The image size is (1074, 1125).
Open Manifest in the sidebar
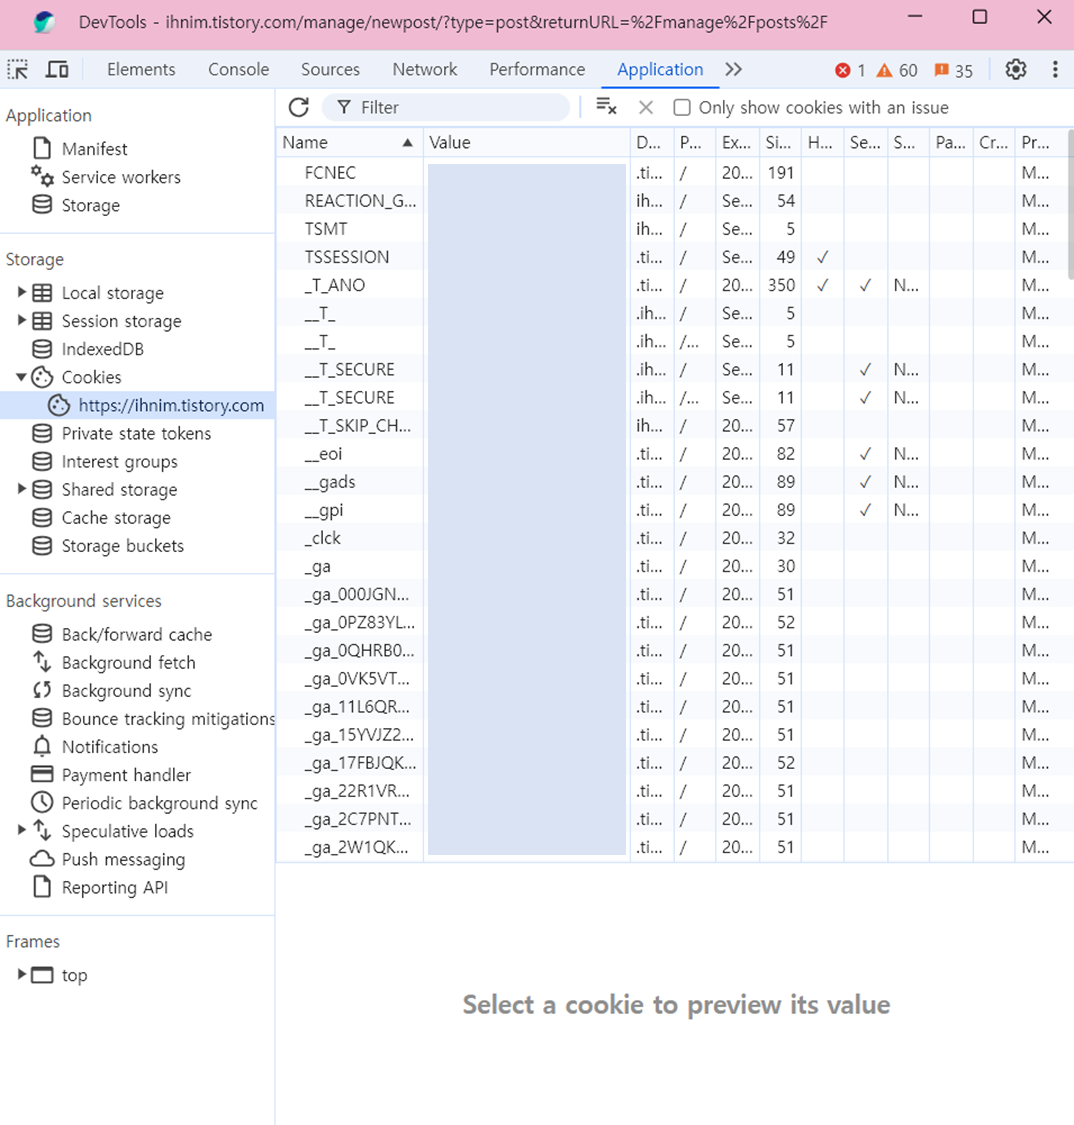pos(94,149)
